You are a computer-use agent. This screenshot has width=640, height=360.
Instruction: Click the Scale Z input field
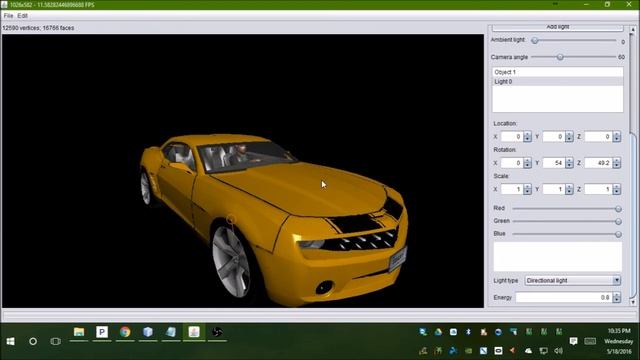598,189
